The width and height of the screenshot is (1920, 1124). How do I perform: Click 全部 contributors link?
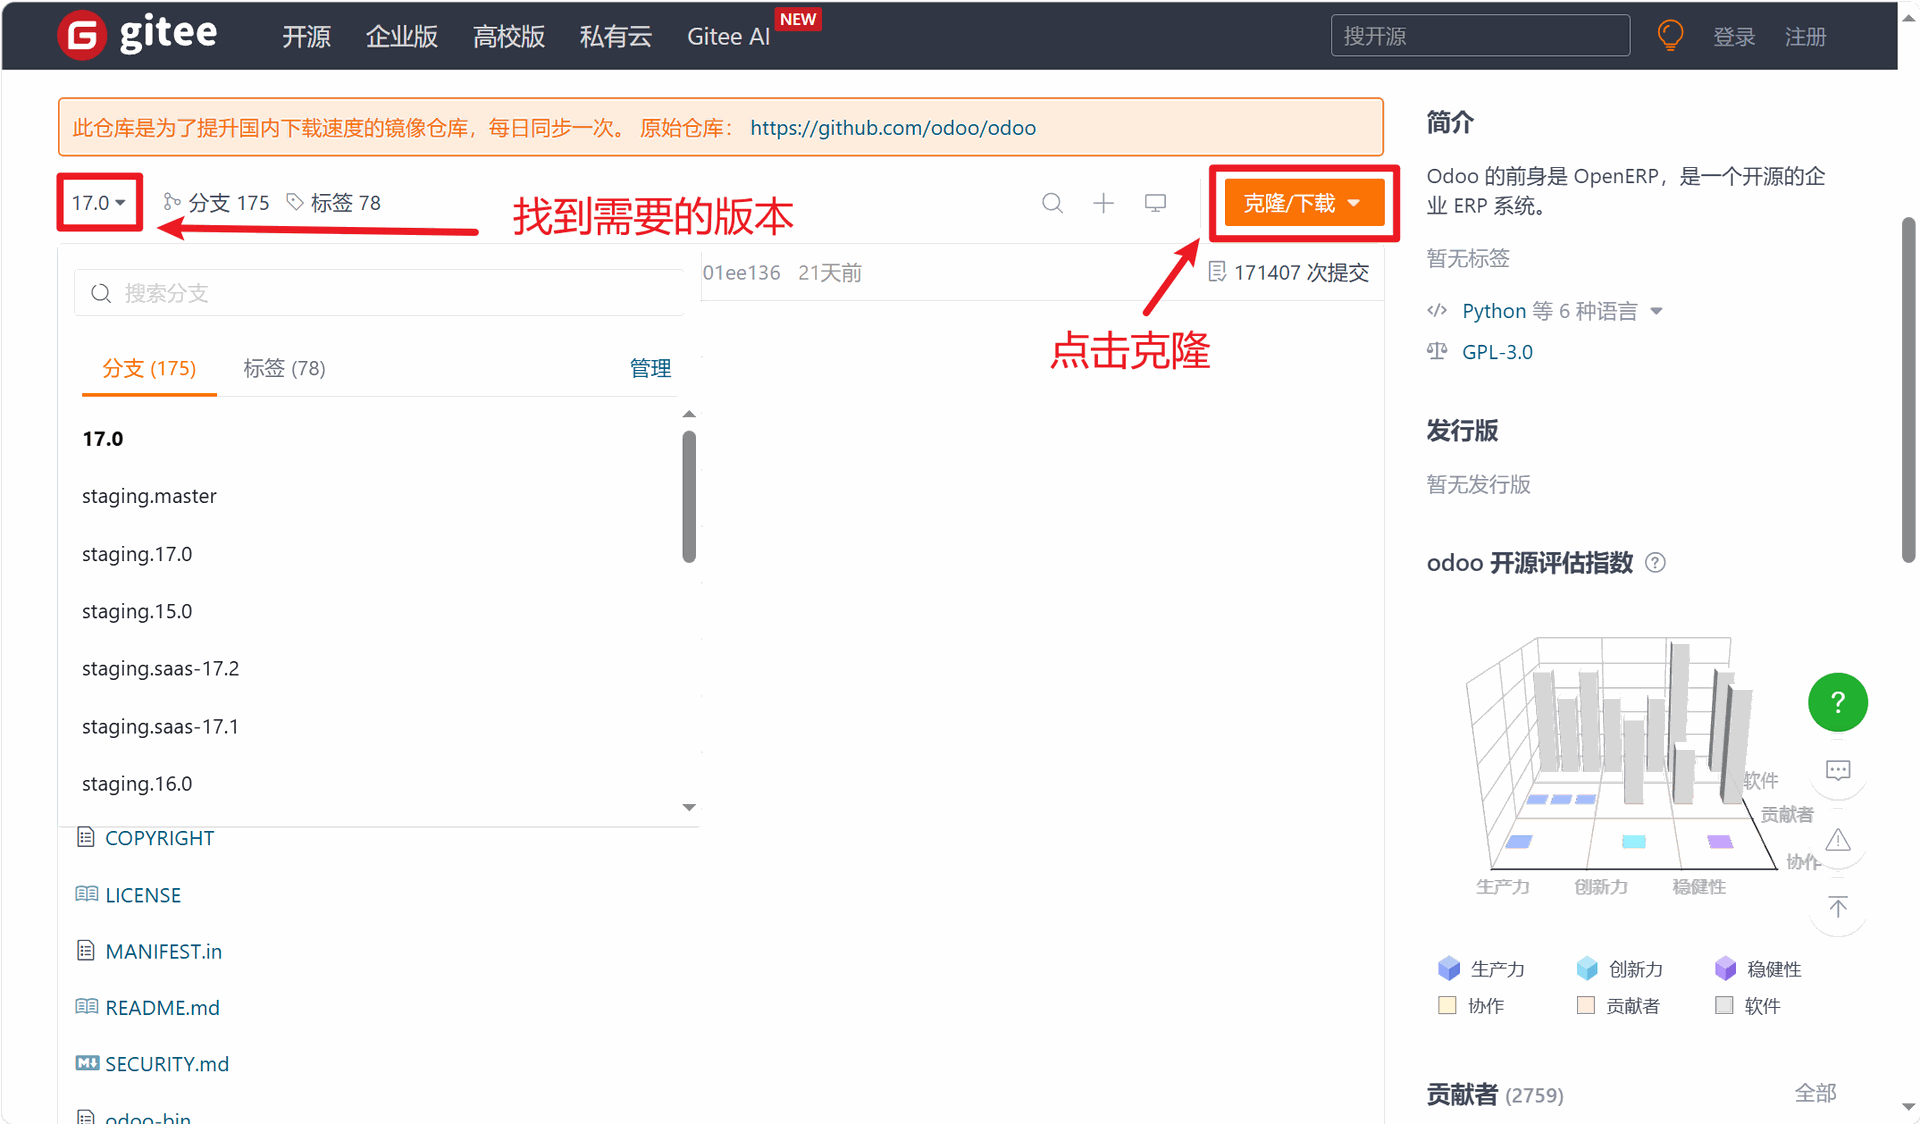1815,1093
